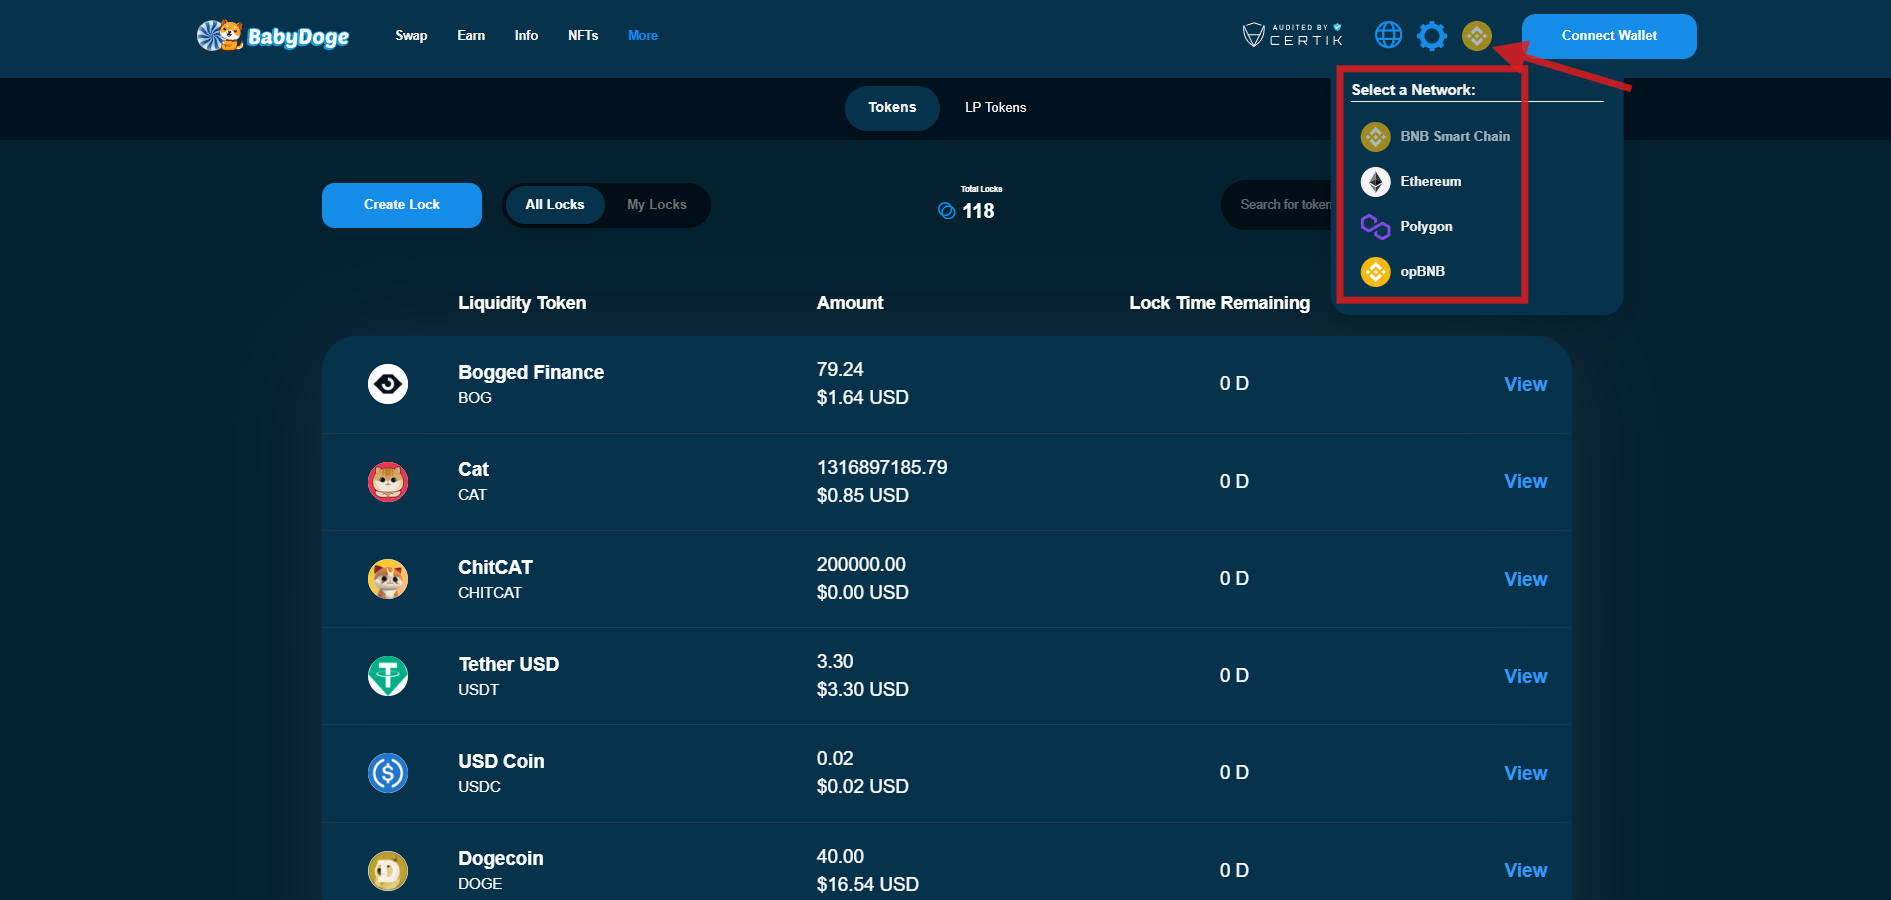Click the Liquidity Token column header
This screenshot has height=900, width=1891.
(522, 303)
